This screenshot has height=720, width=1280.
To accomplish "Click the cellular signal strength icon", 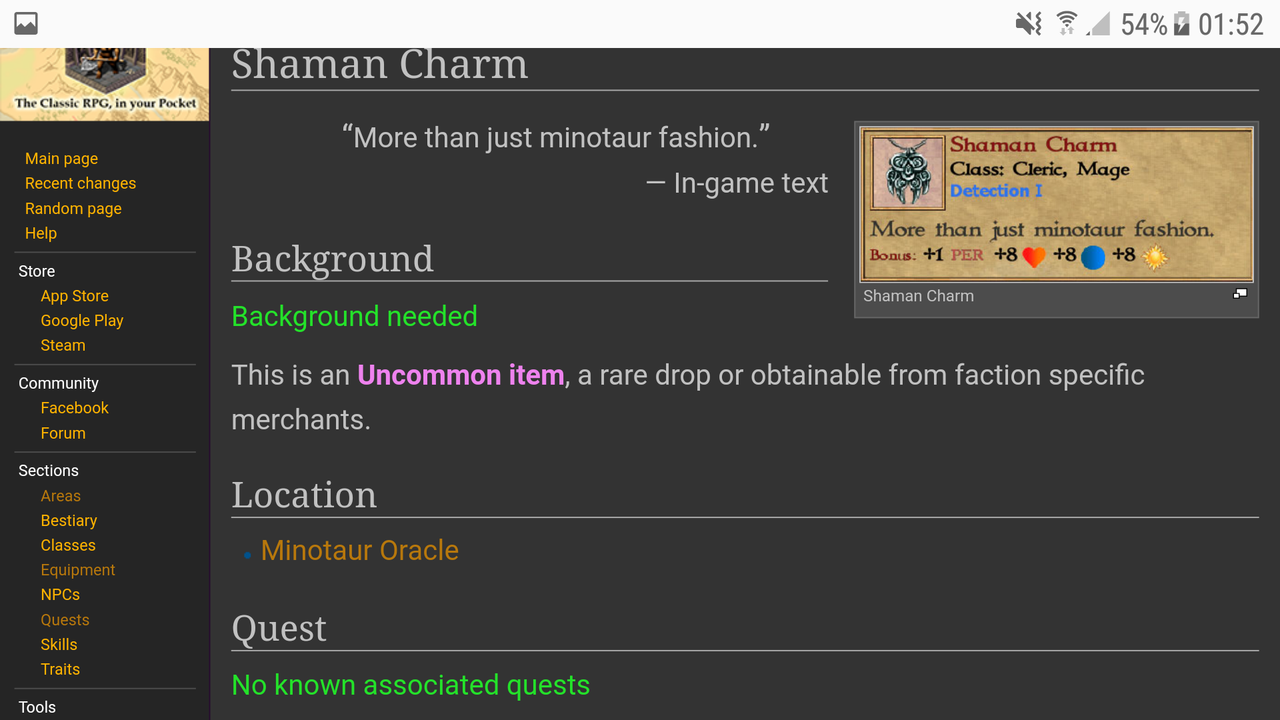I will 1098,24.
